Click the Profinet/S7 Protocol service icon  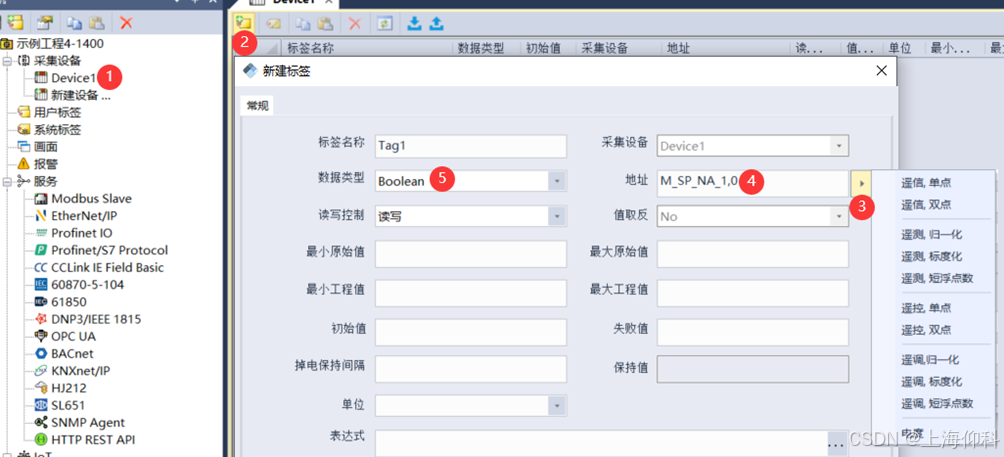41,250
